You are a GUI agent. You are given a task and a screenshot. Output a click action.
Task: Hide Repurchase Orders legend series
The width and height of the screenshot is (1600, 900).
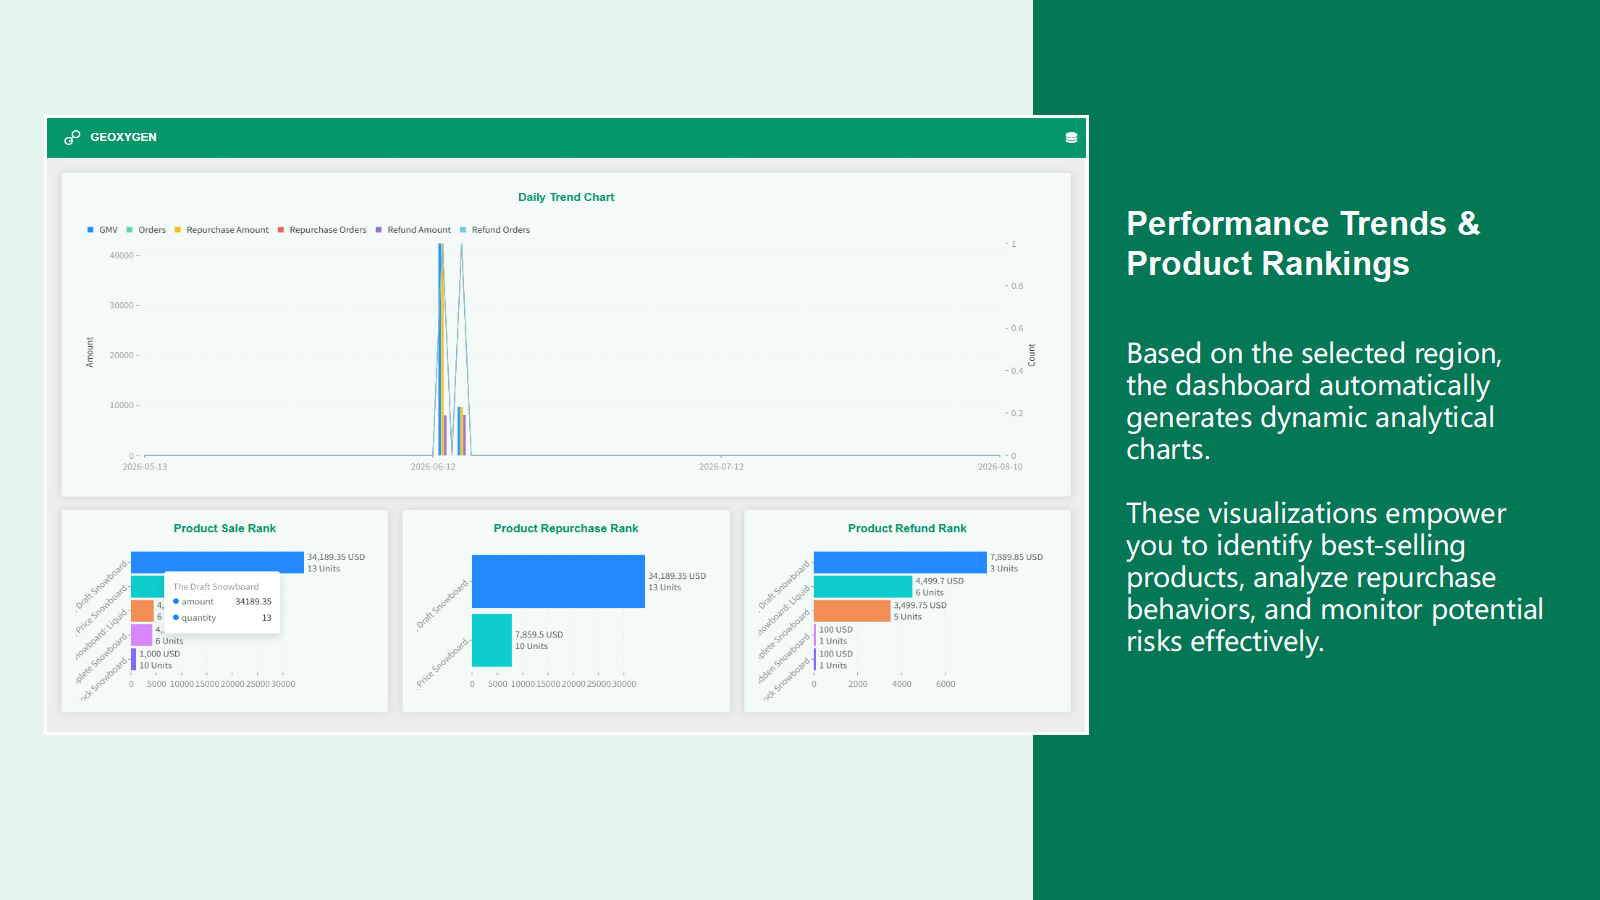[322, 230]
